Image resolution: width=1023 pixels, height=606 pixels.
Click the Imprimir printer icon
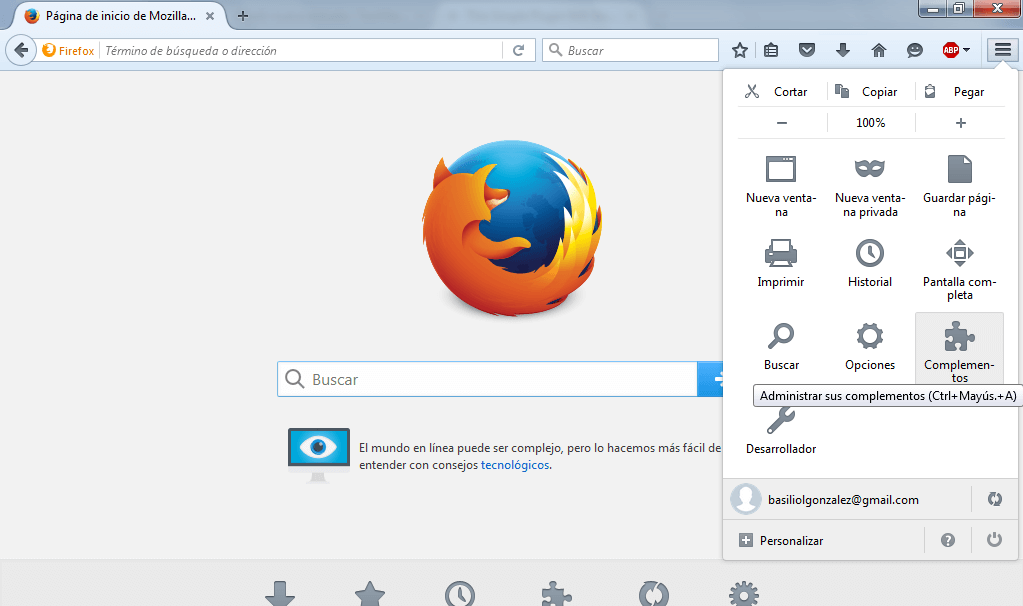pyautogui.click(x=781, y=252)
